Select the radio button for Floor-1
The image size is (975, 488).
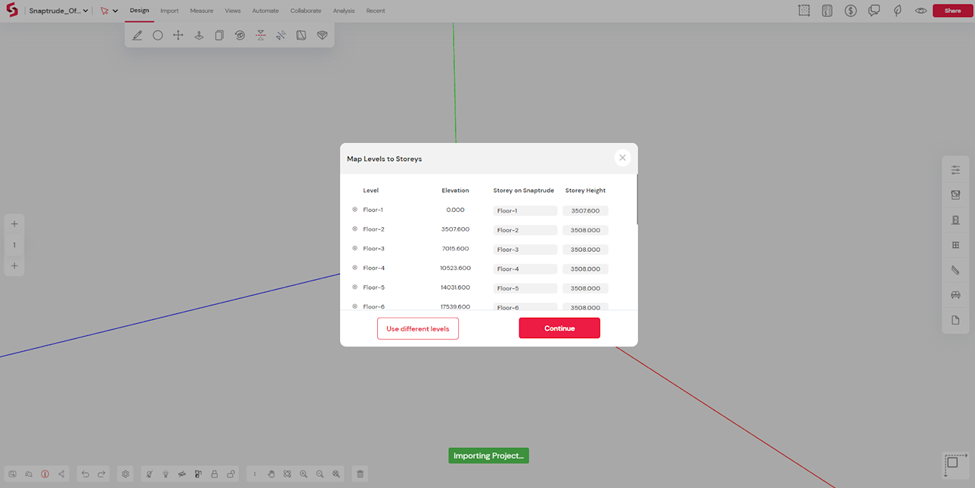355,209
